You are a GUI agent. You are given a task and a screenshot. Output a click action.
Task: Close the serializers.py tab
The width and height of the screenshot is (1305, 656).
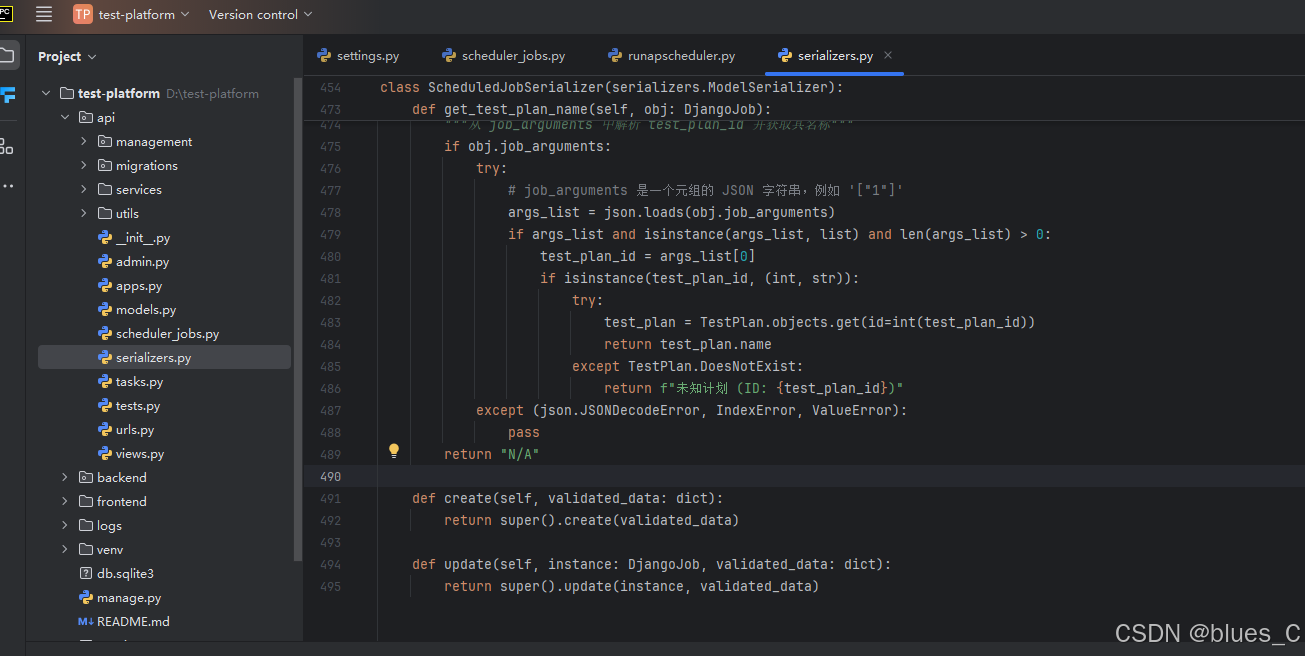[888, 55]
